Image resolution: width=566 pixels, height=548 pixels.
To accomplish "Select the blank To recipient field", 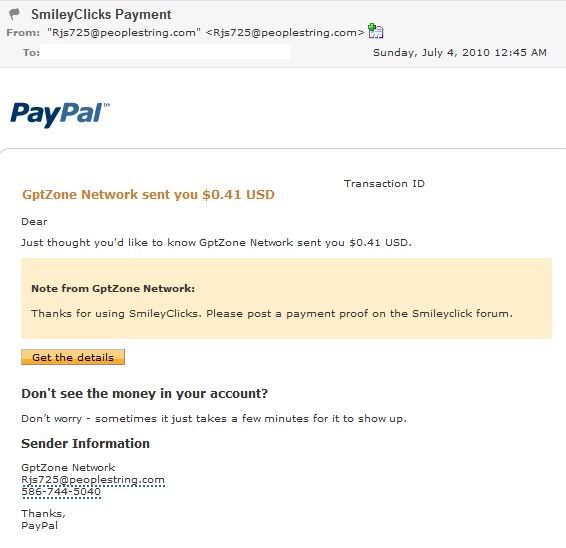I will click(165, 52).
